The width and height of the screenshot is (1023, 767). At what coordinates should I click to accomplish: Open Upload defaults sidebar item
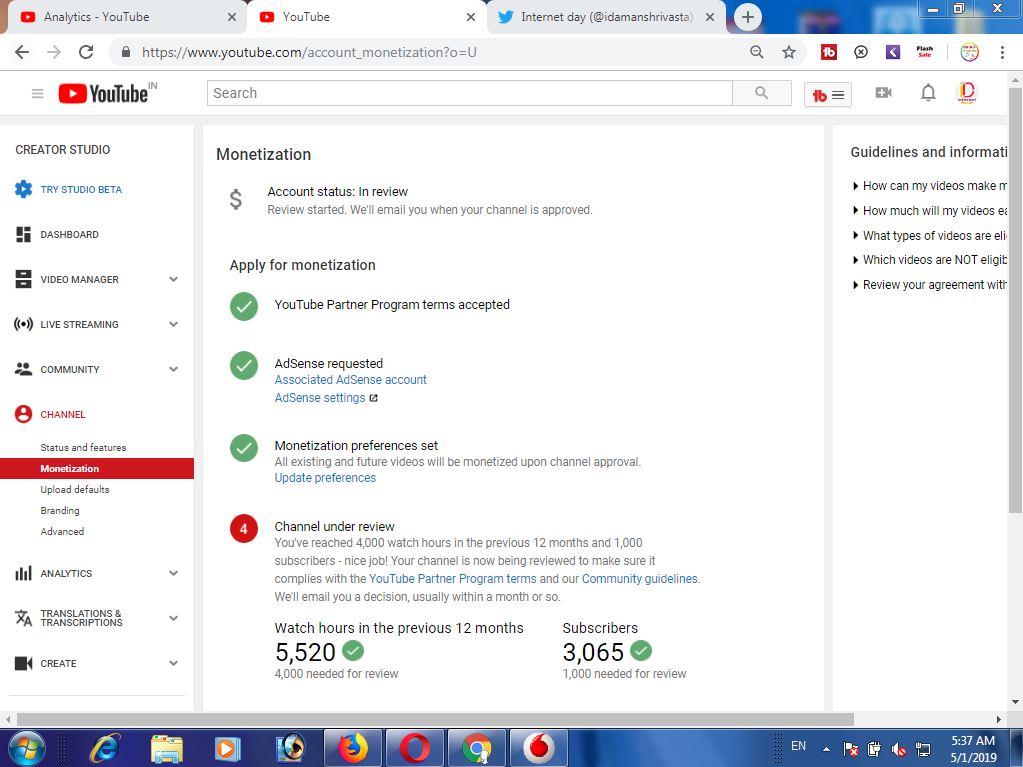pyautogui.click(x=74, y=489)
